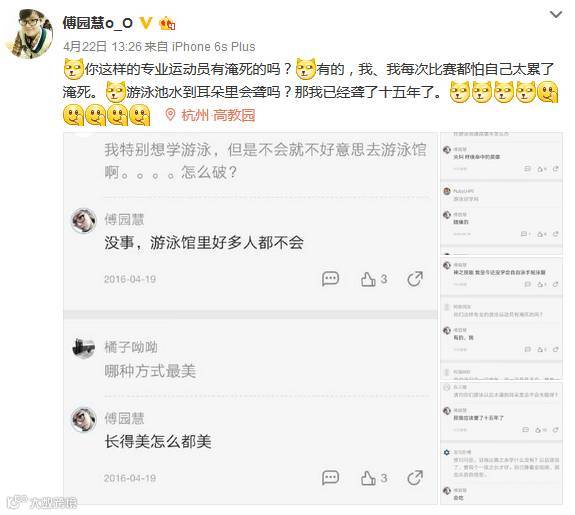Click 橘子呦呦 commenter avatar
Screen dimensions: 575x515
84,347
